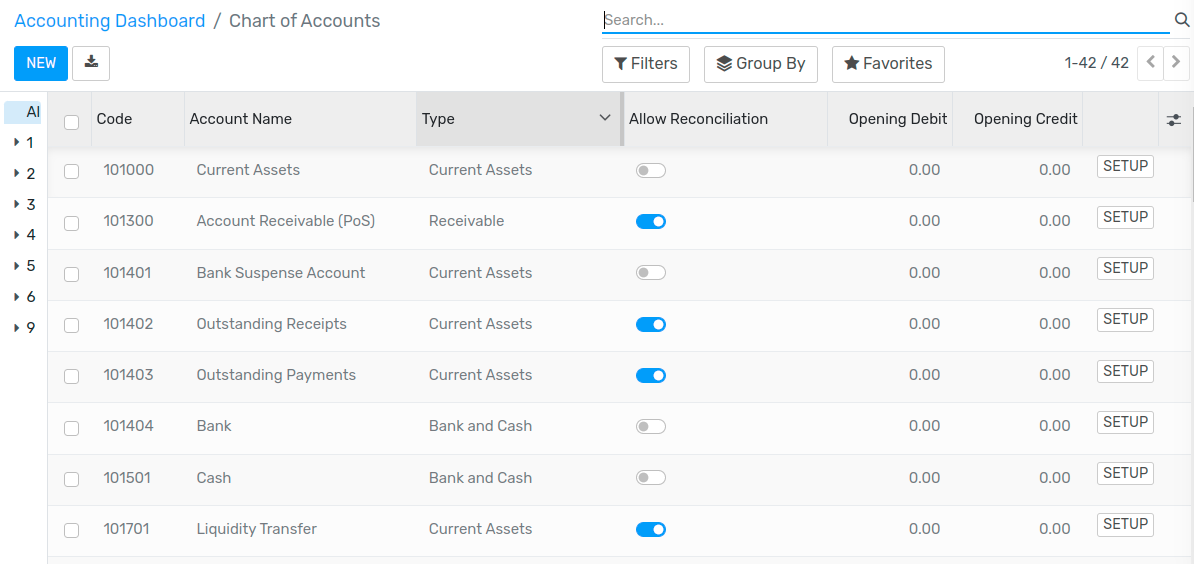The width and height of the screenshot is (1194, 564).
Task: Check the Bank Suspense Account row
Action: (72, 274)
